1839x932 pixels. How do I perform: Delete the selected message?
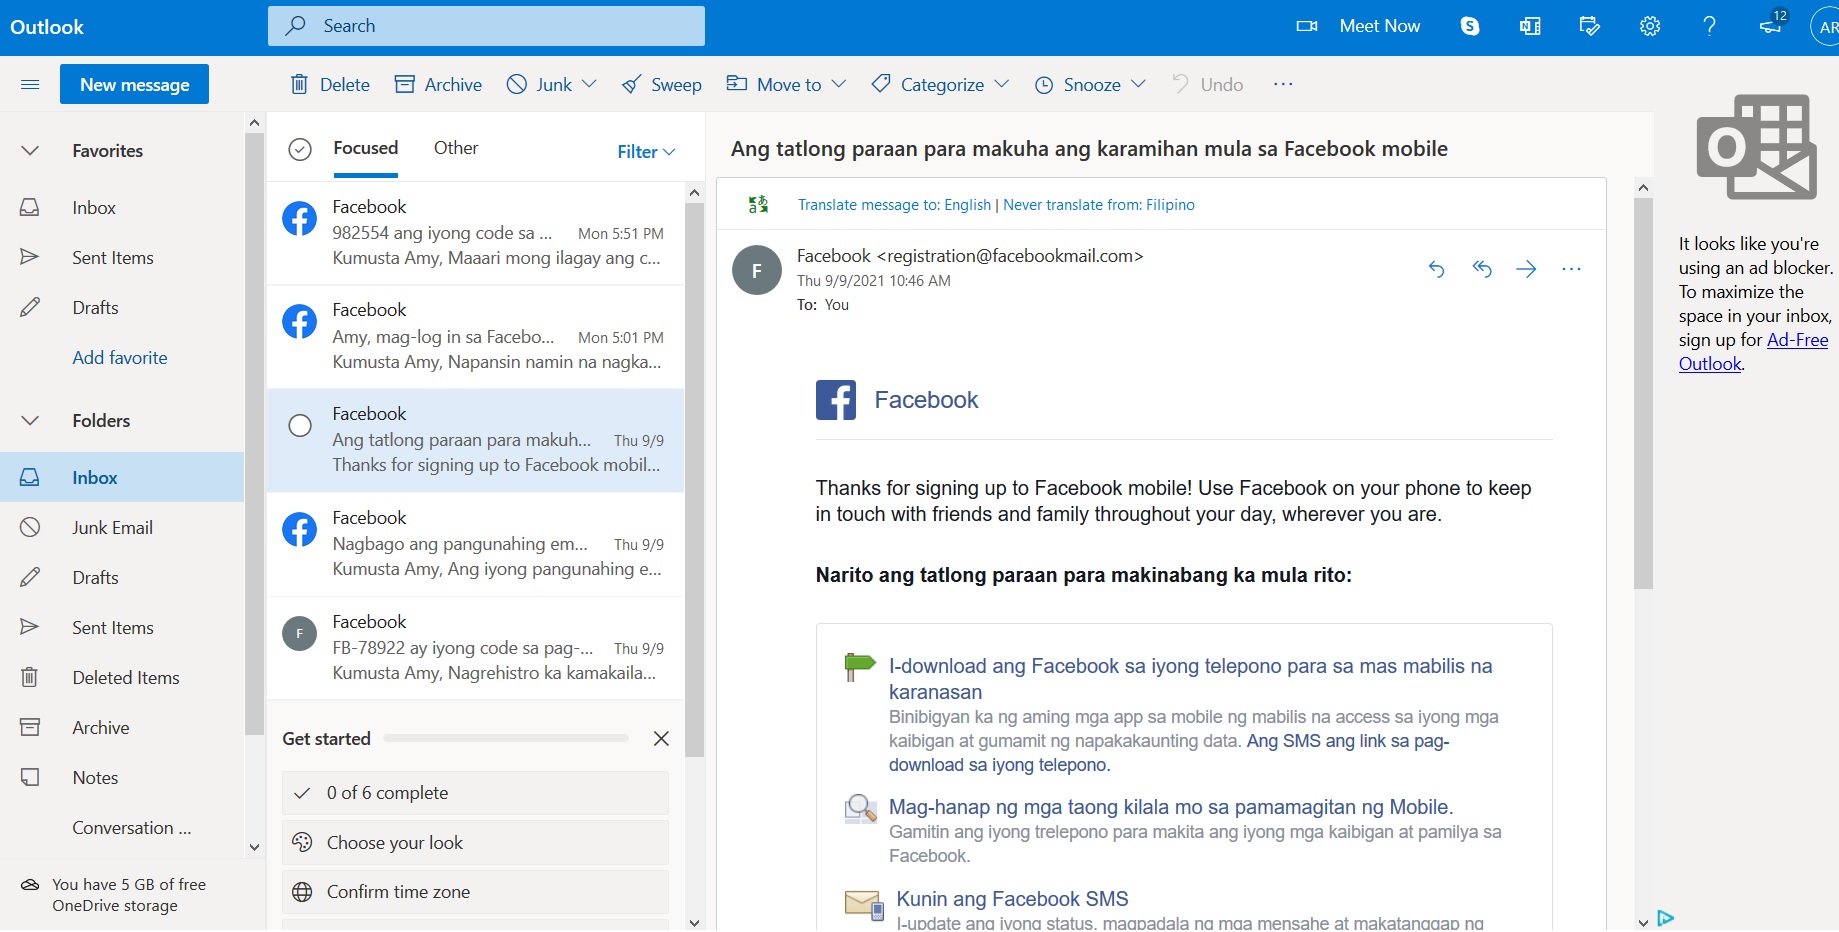click(330, 85)
